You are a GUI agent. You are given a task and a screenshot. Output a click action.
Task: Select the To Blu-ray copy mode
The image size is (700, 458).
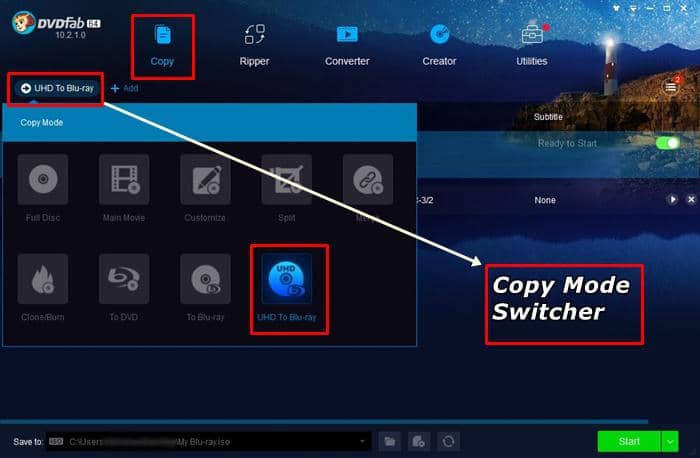[x=205, y=288]
